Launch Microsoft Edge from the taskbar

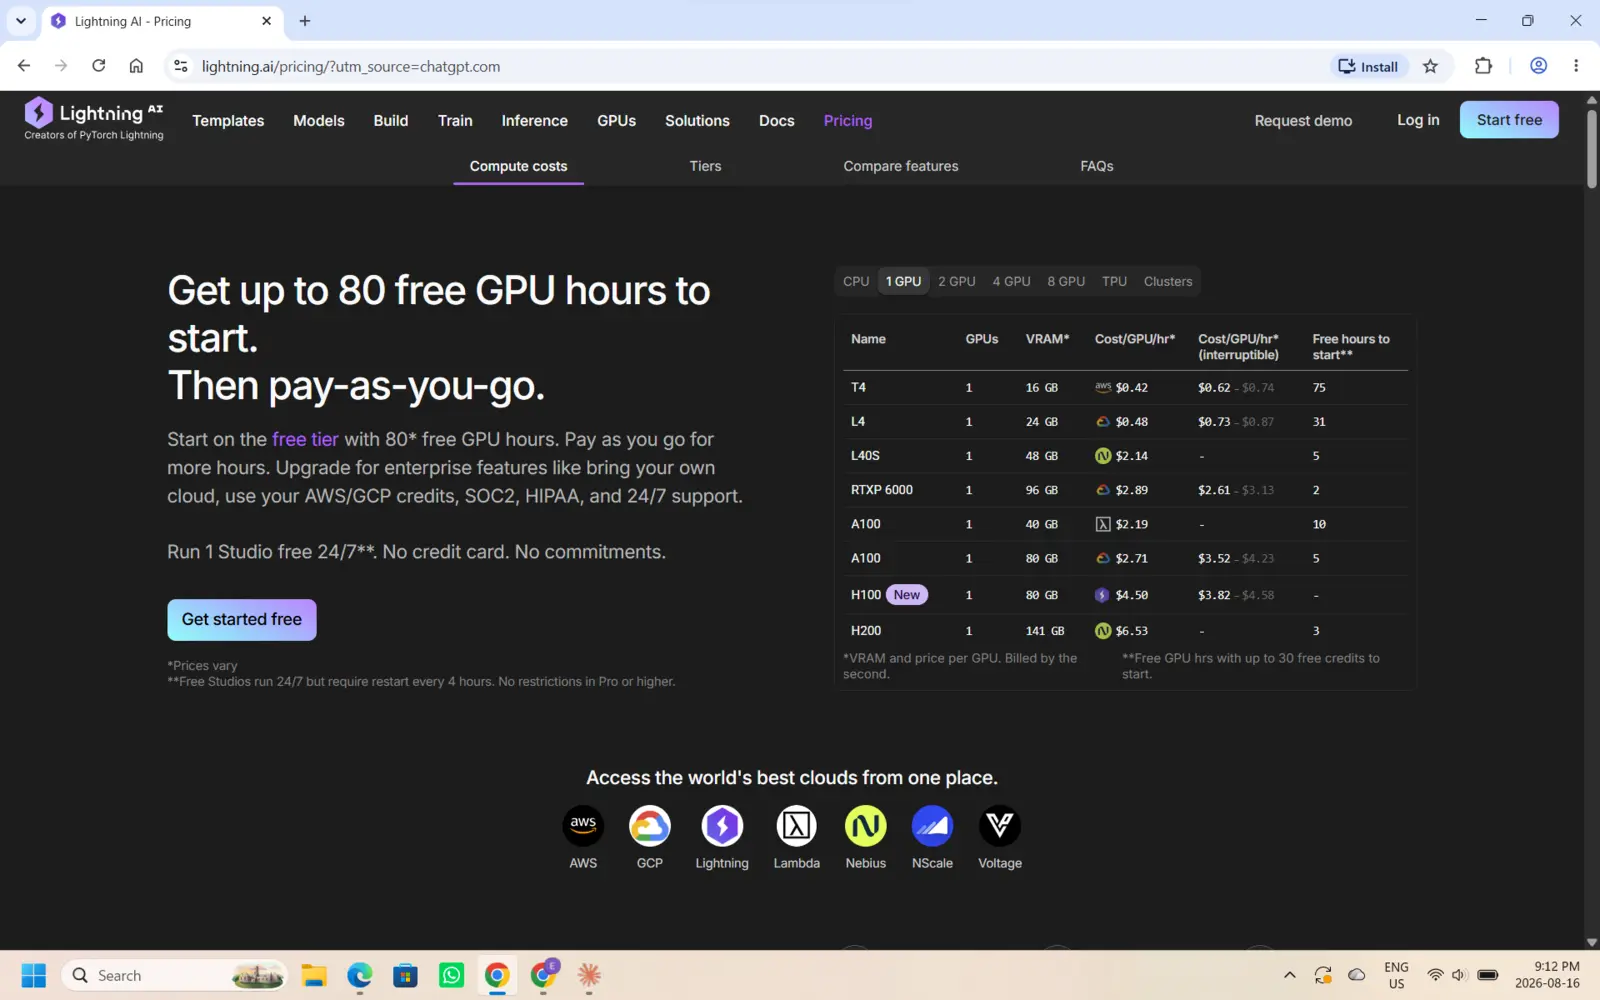click(x=360, y=975)
